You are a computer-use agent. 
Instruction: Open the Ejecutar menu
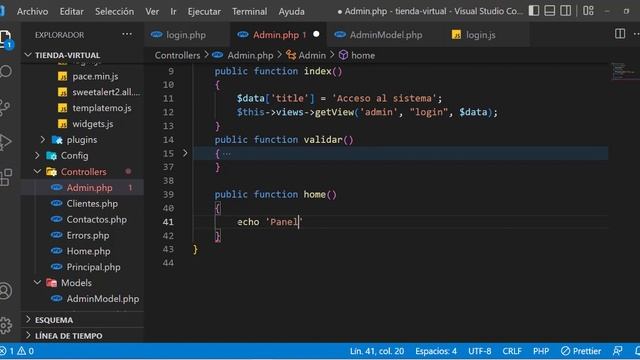tap(204, 11)
